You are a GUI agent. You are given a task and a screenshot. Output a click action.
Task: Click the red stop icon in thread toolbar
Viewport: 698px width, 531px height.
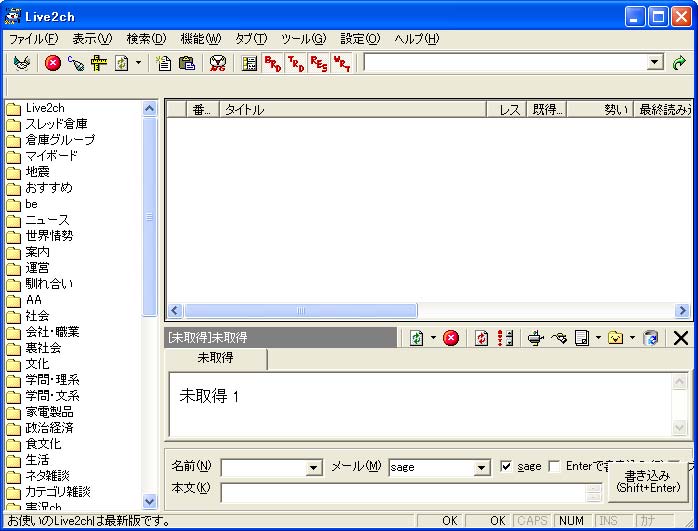click(451, 338)
